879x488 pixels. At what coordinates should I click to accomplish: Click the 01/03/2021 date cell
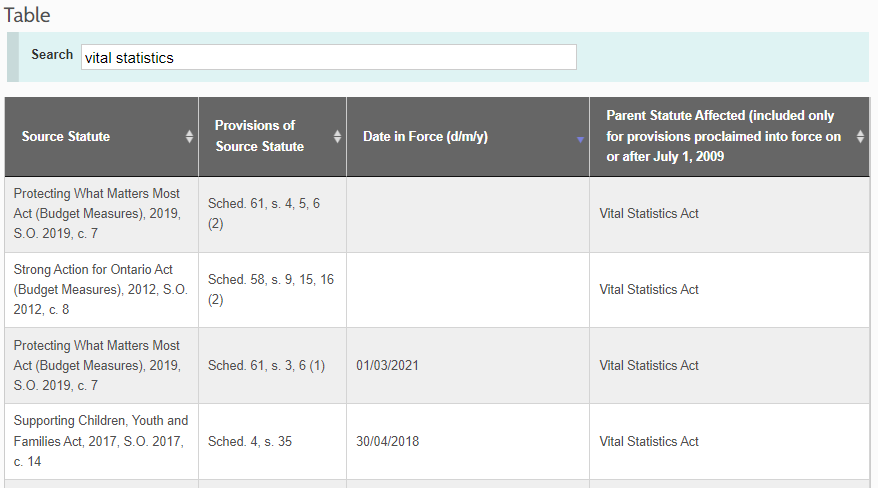tap(387, 366)
